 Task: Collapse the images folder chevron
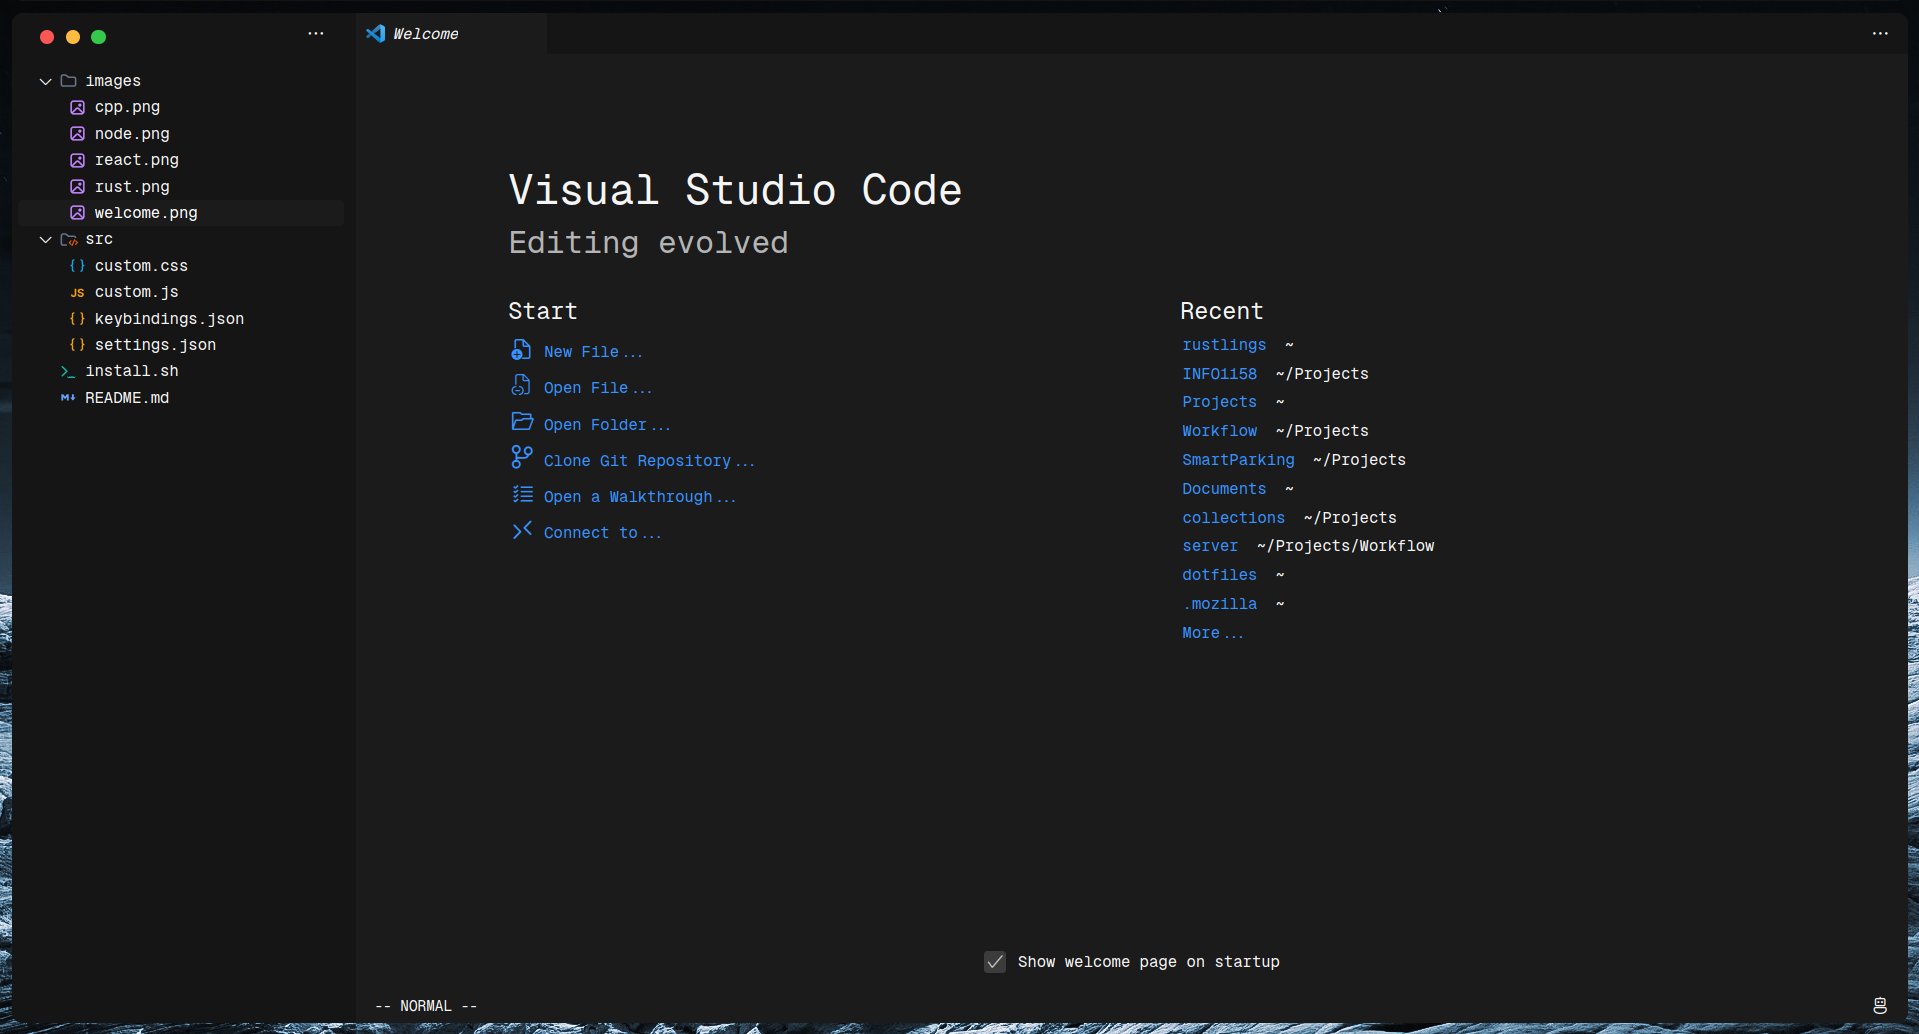pyautogui.click(x=45, y=81)
